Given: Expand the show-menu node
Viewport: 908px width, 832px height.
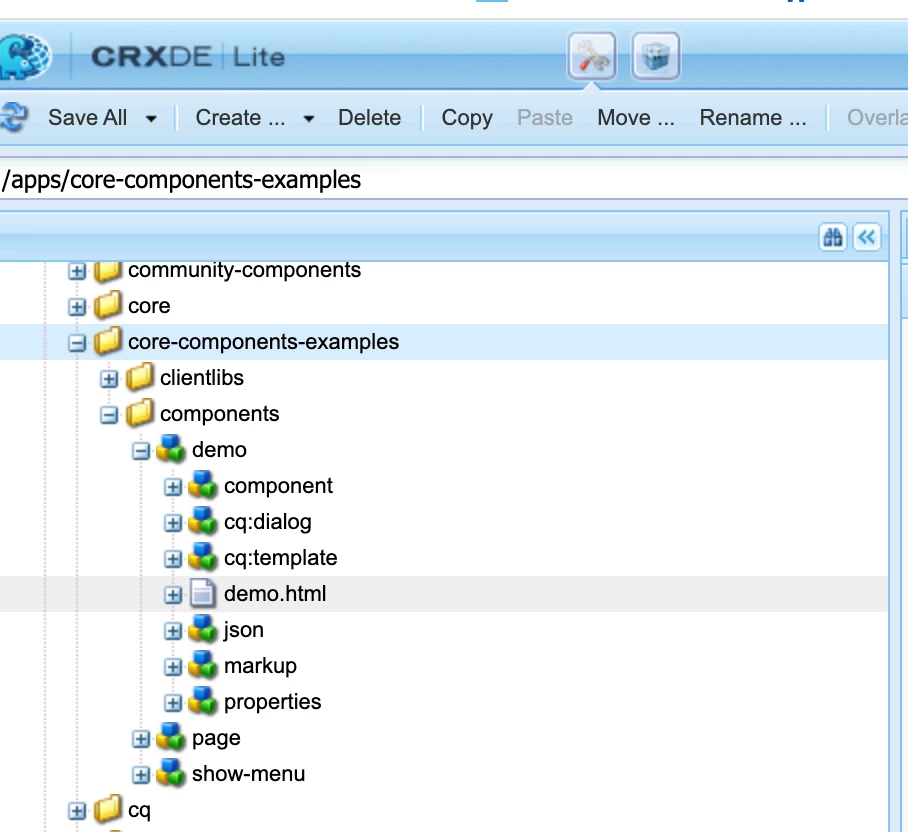Looking at the screenshot, I should pos(141,775).
